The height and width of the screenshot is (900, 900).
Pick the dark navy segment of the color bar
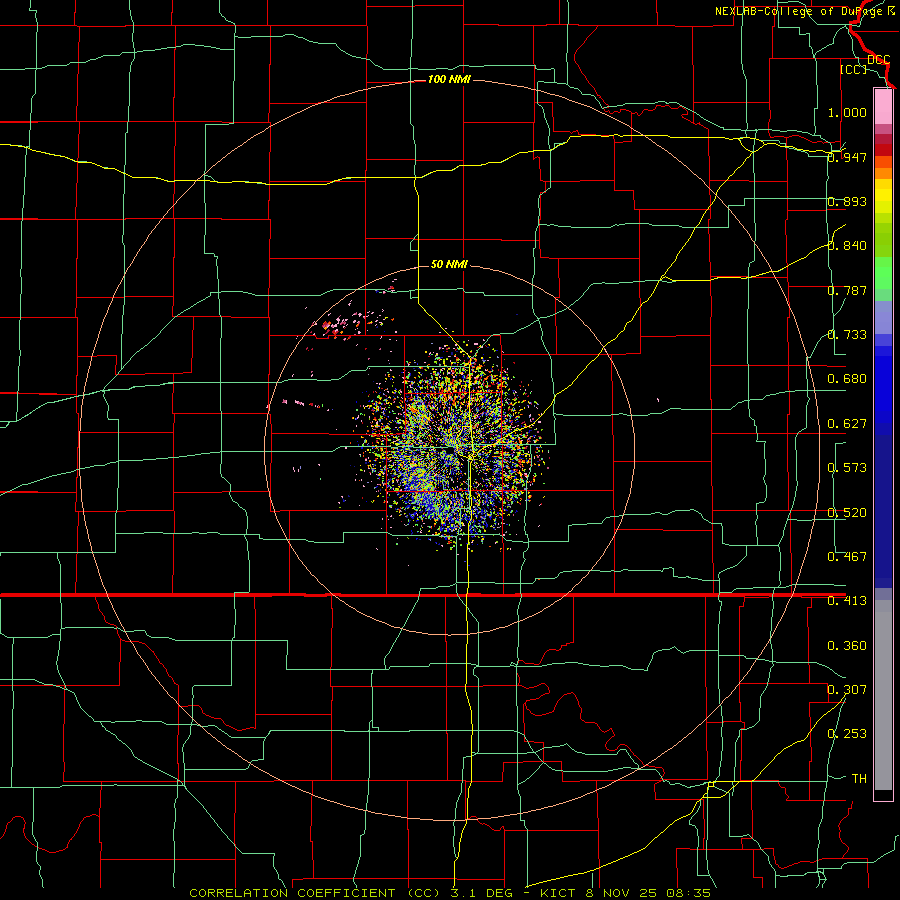883,505
